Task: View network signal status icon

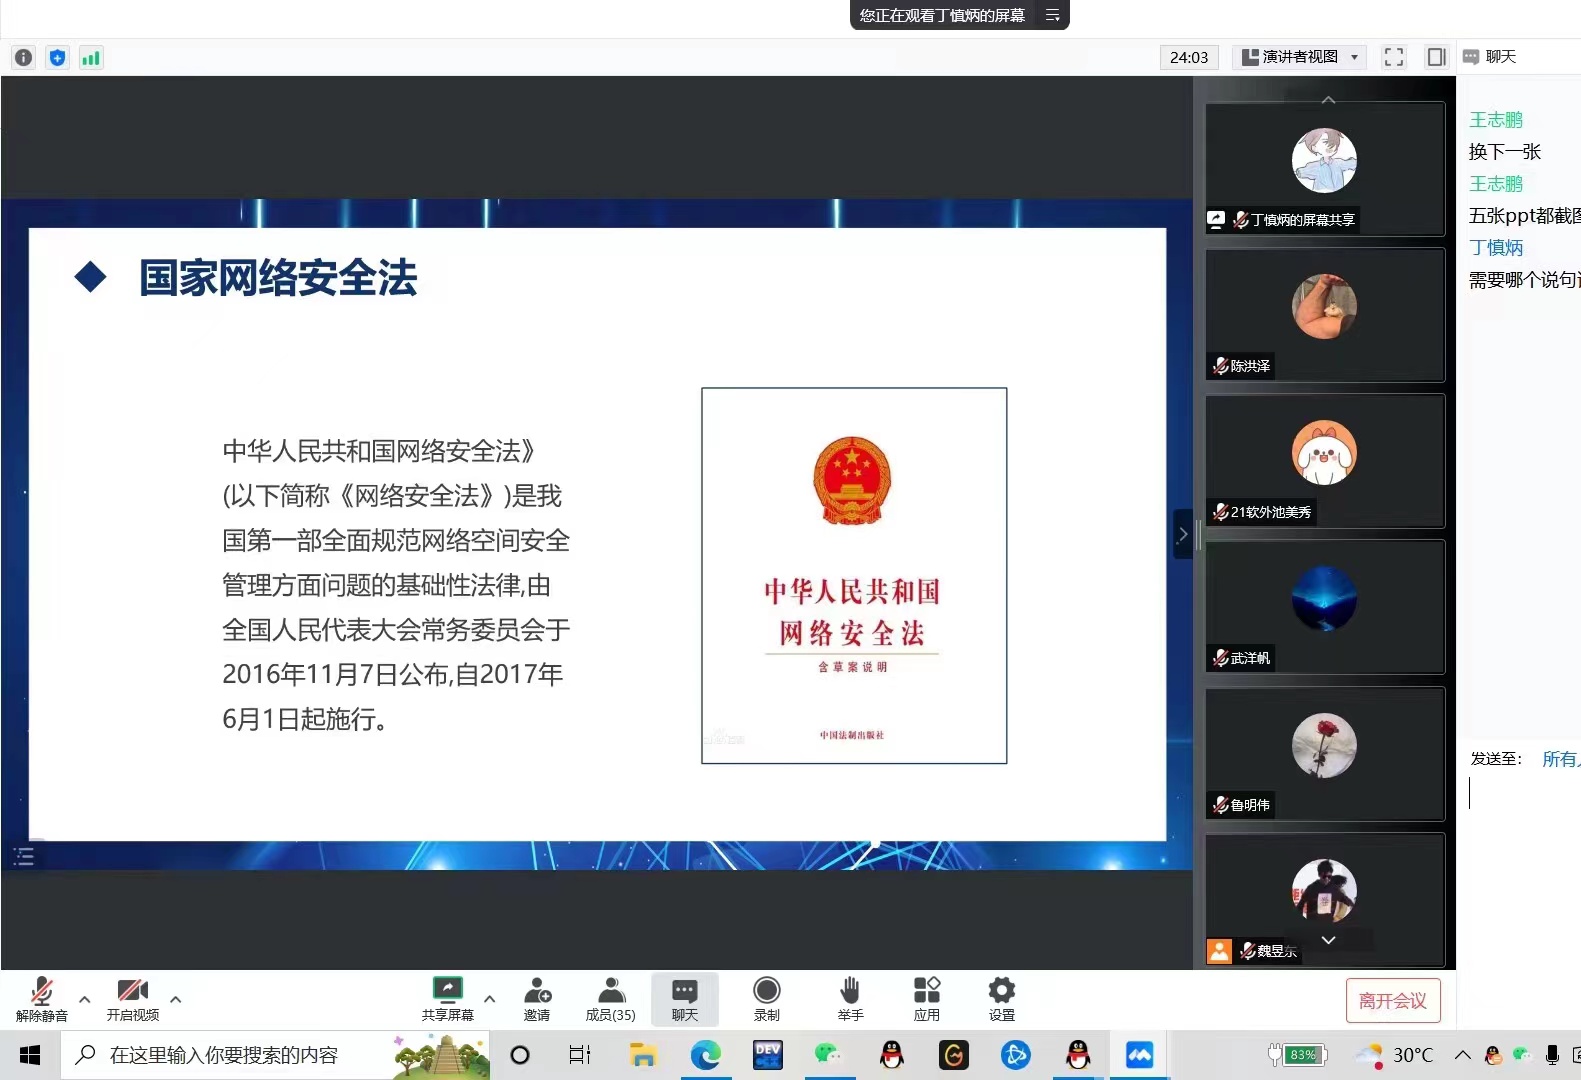Action: point(91,58)
